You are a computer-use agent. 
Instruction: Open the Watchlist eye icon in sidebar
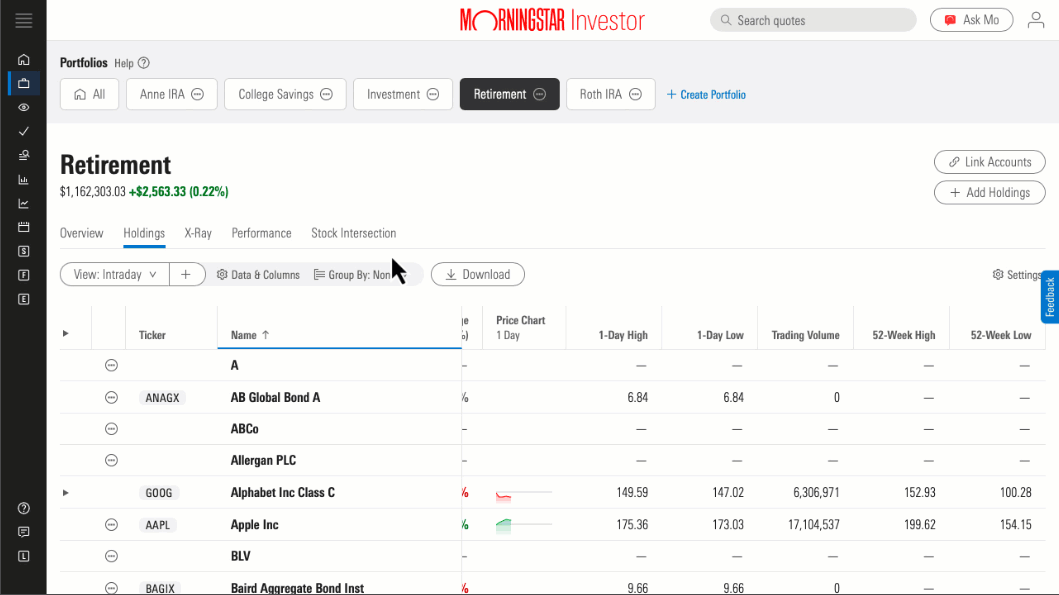coord(24,107)
